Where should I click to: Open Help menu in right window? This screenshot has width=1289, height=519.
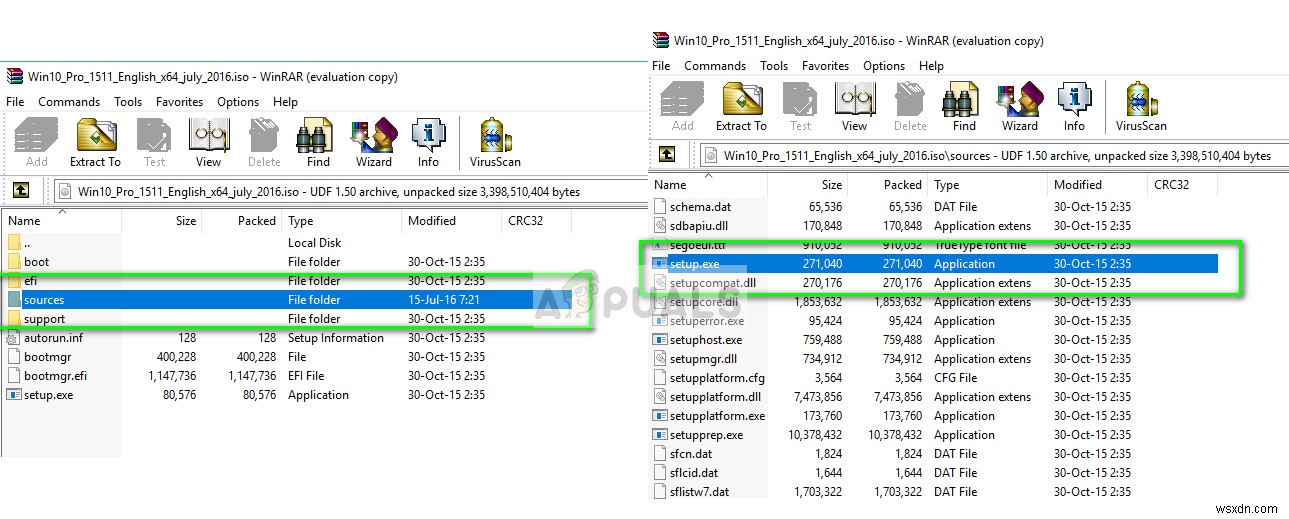click(931, 66)
